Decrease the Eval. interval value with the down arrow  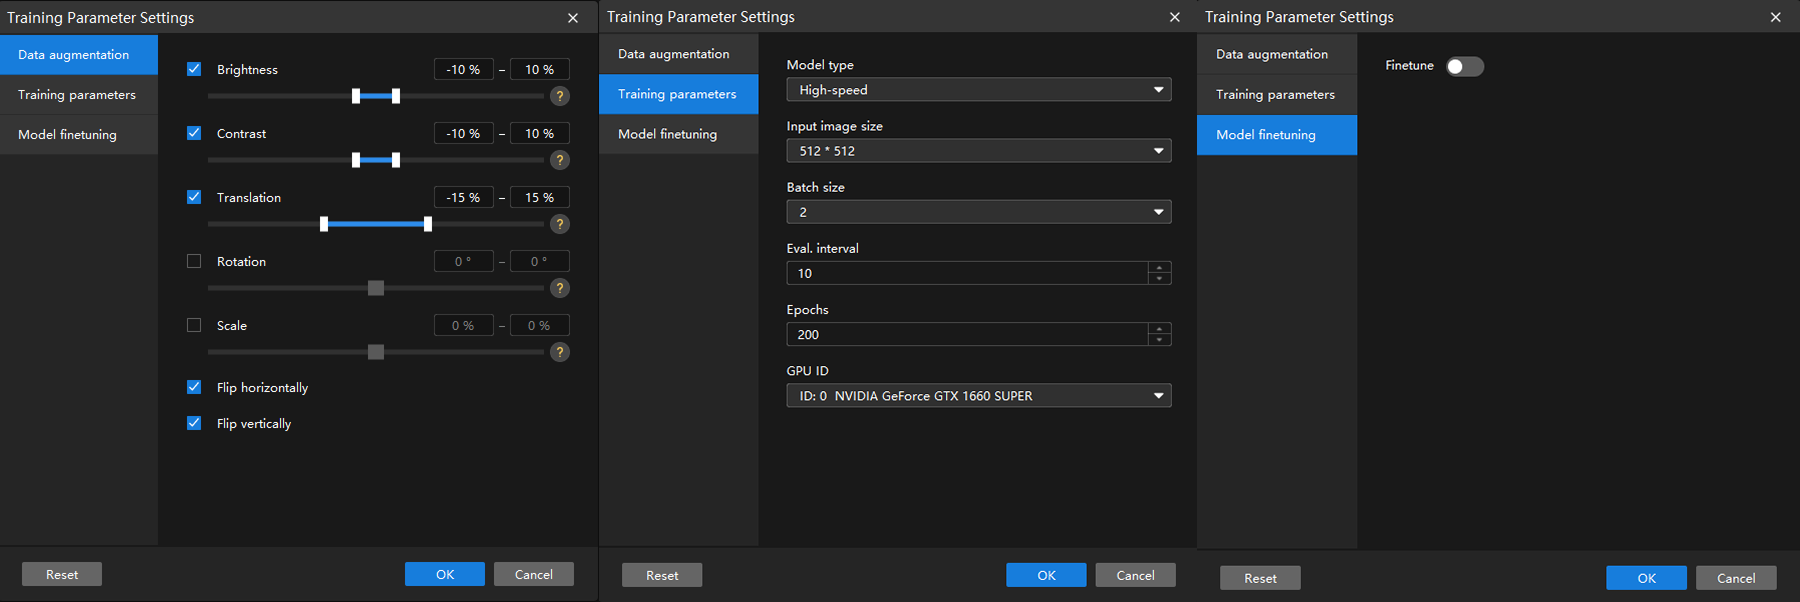[1159, 279]
